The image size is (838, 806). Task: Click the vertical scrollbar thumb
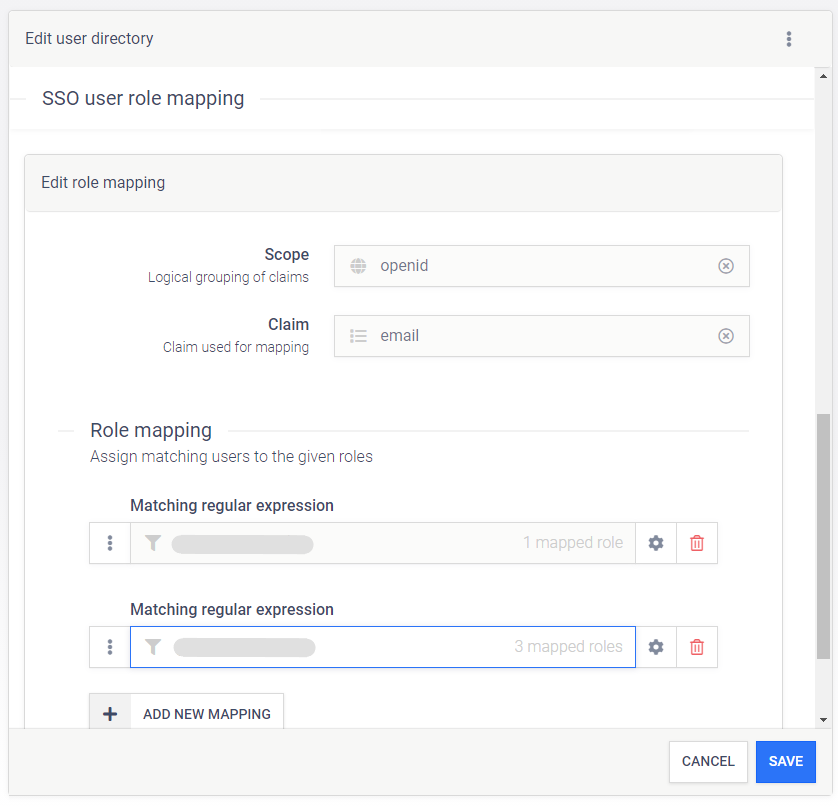[823, 535]
